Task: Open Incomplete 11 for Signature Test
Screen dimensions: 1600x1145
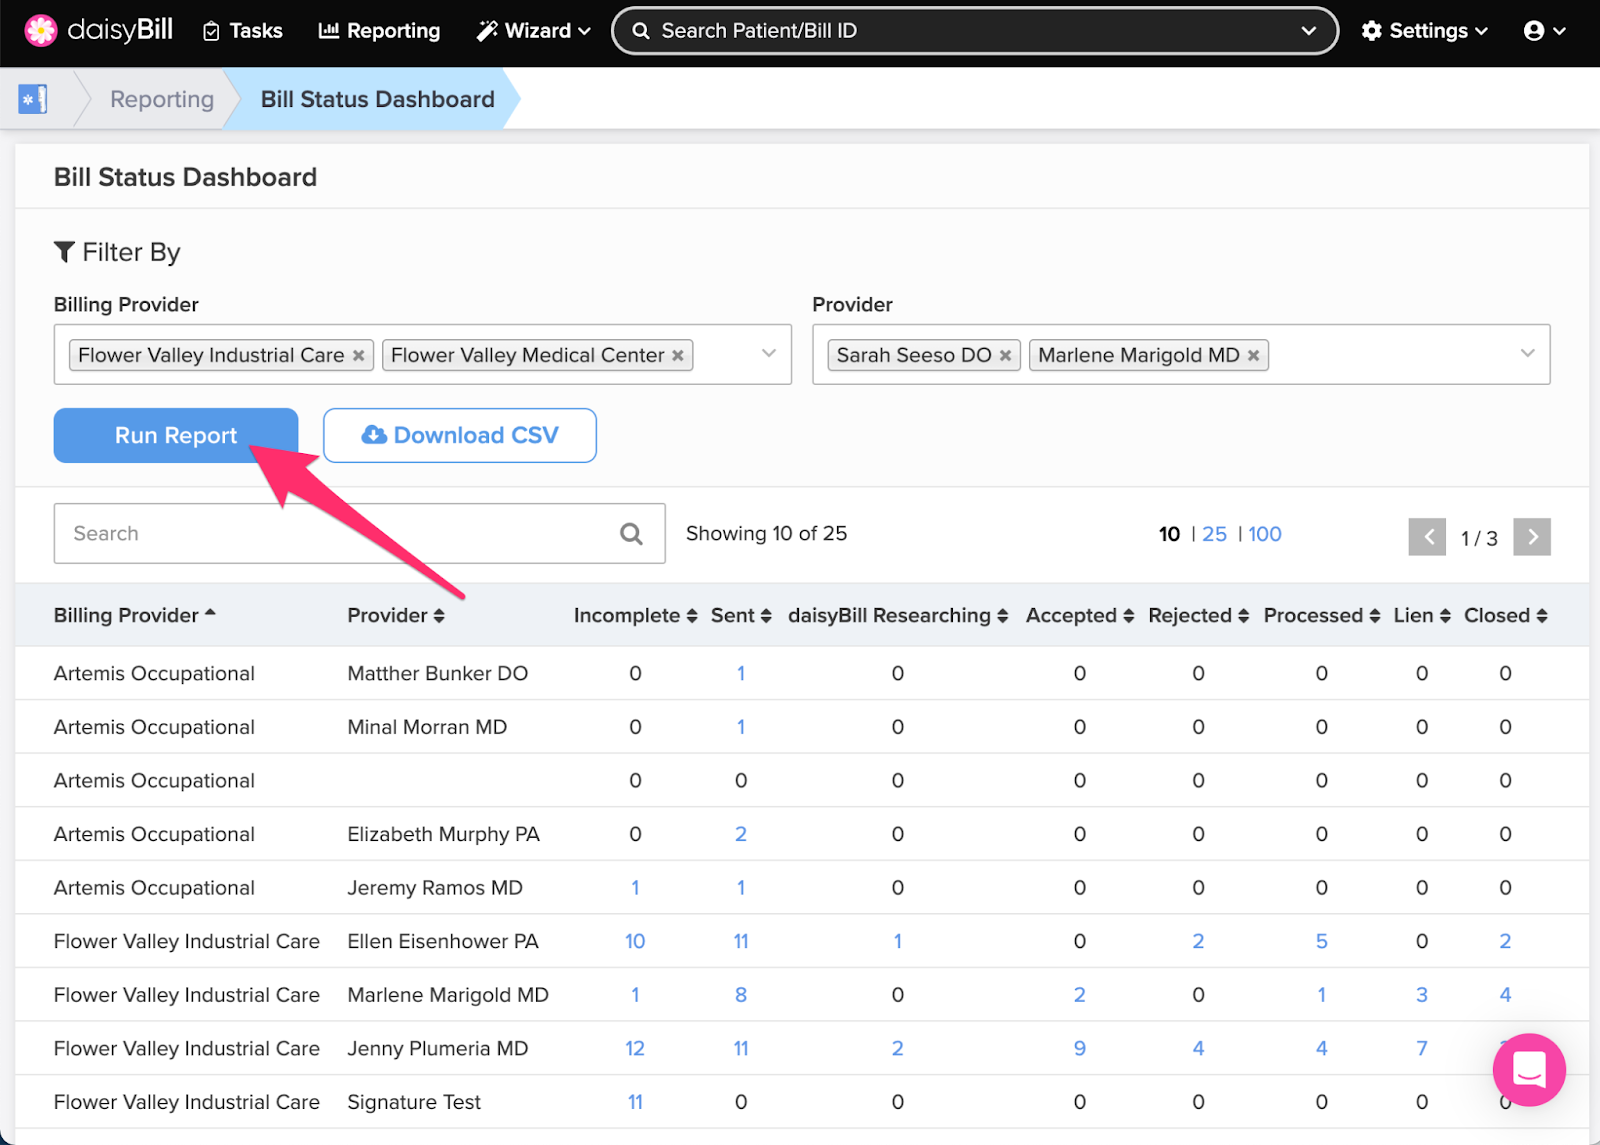Action: tap(635, 1102)
